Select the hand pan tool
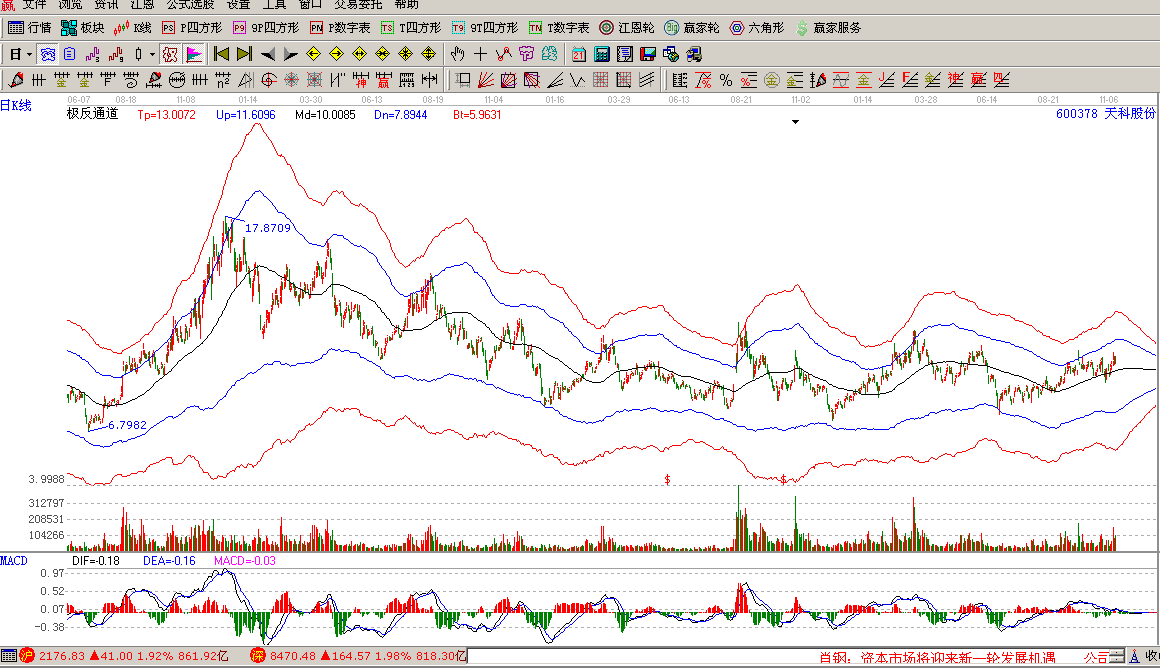The height and width of the screenshot is (669, 1160). click(x=458, y=54)
